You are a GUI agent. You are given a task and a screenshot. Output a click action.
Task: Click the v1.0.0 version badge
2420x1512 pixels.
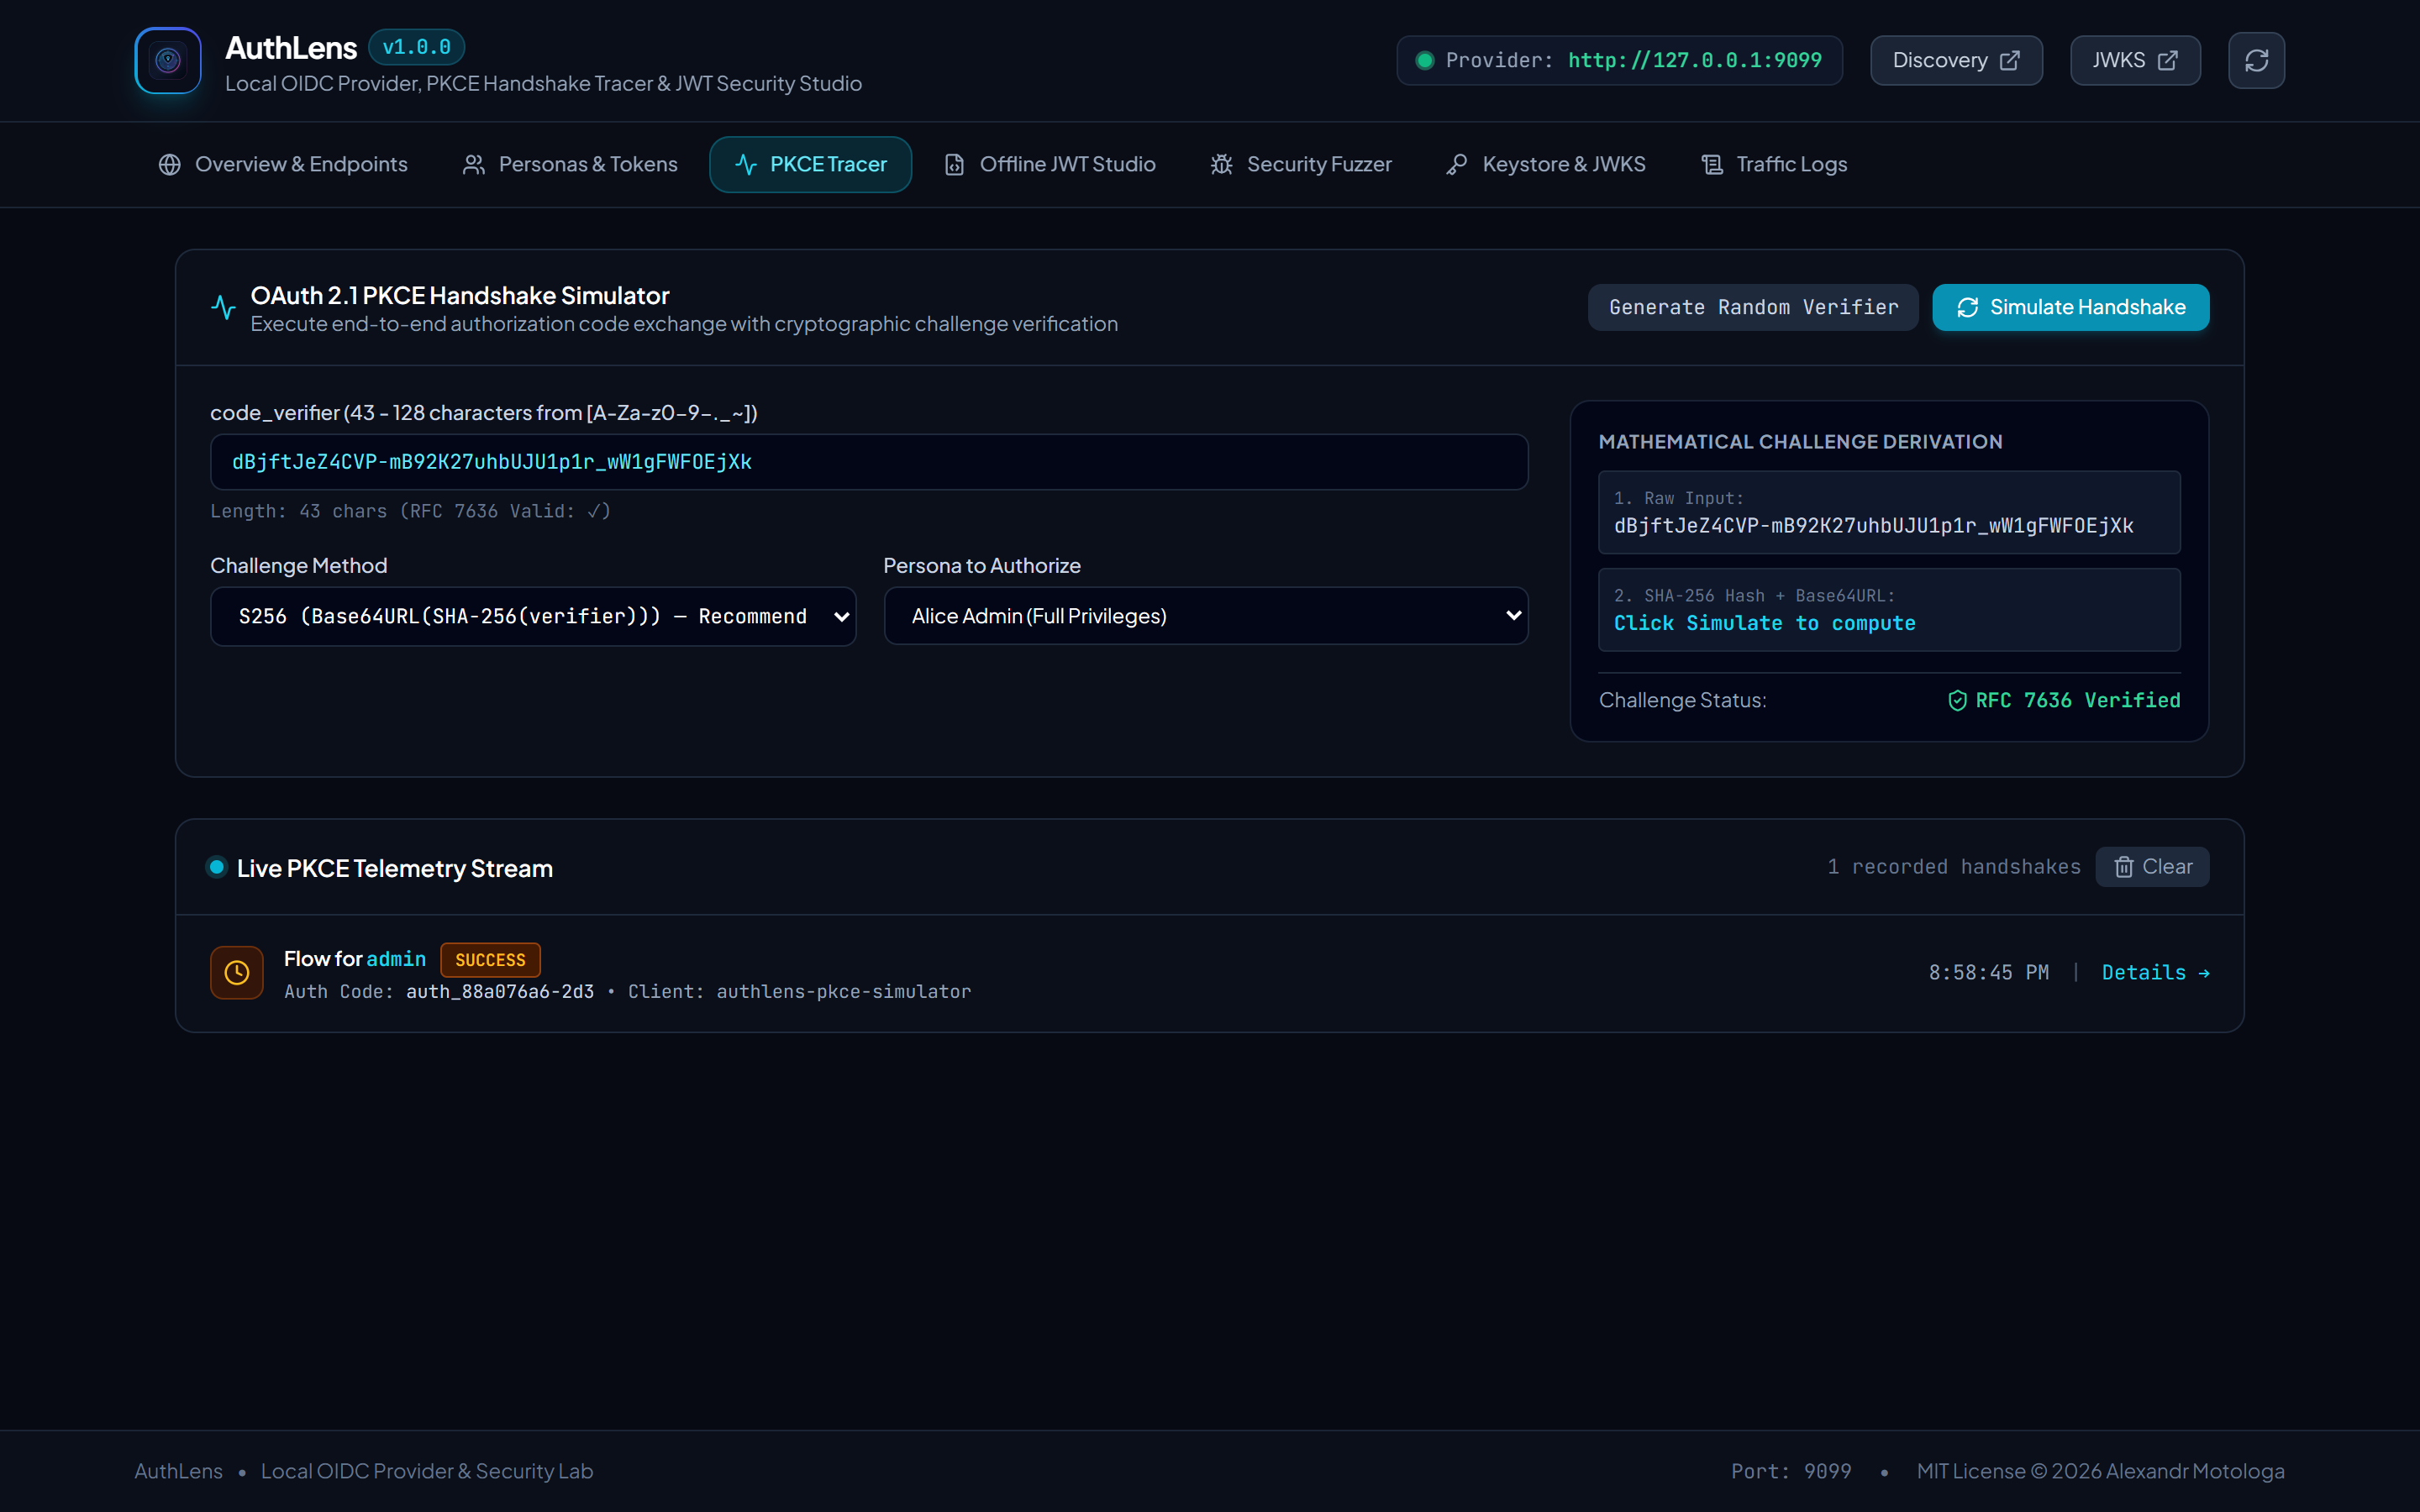416,47
